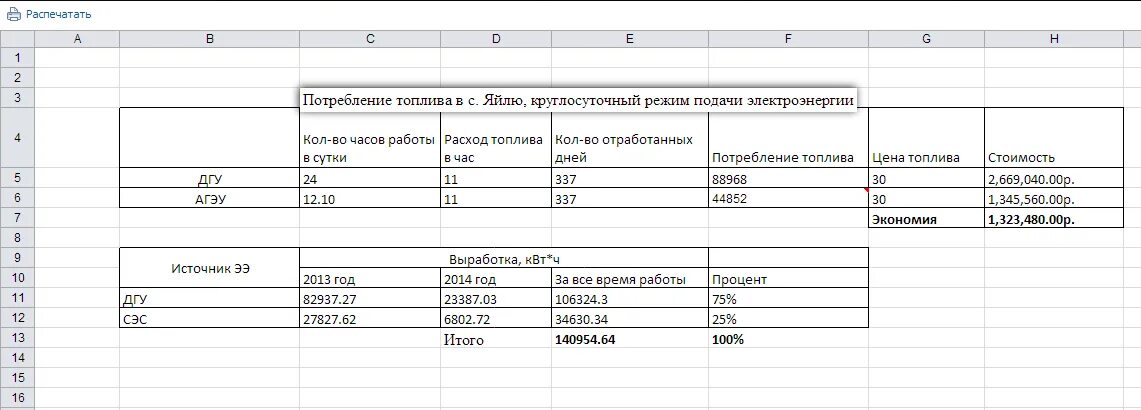Click cell 'Стоимость'

(1054, 138)
